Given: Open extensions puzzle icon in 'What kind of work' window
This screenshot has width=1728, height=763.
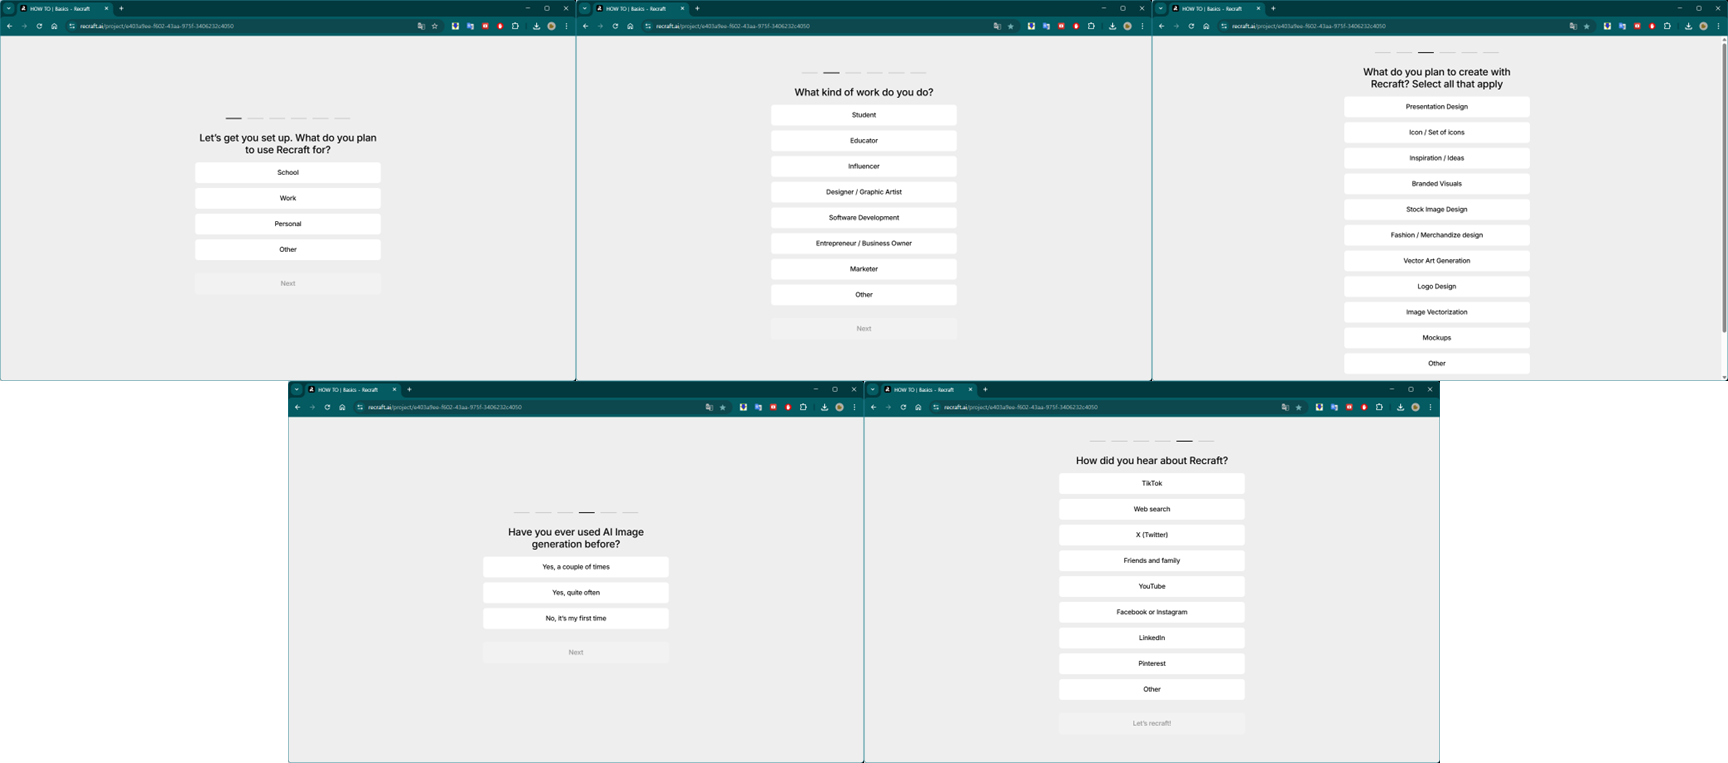Looking at the screenshot, I should [x=1091, y=26].
